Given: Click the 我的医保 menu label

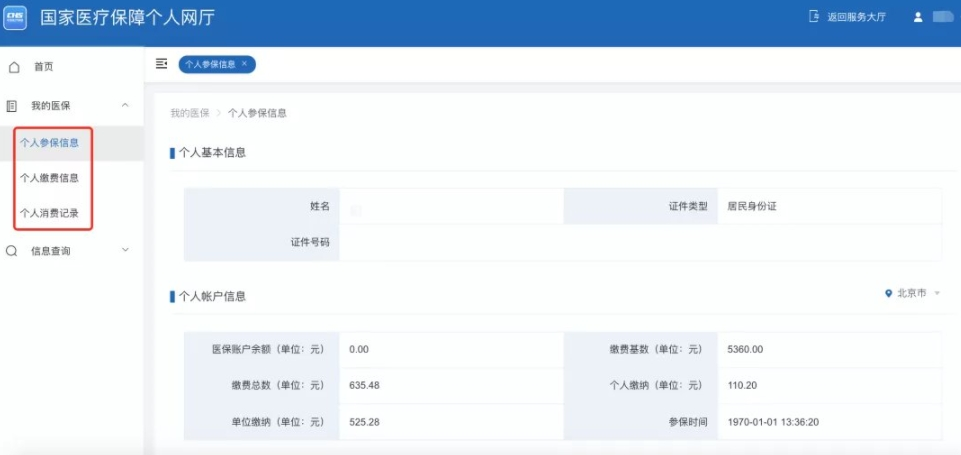Looking at the screenshot, I should [50, 106].
